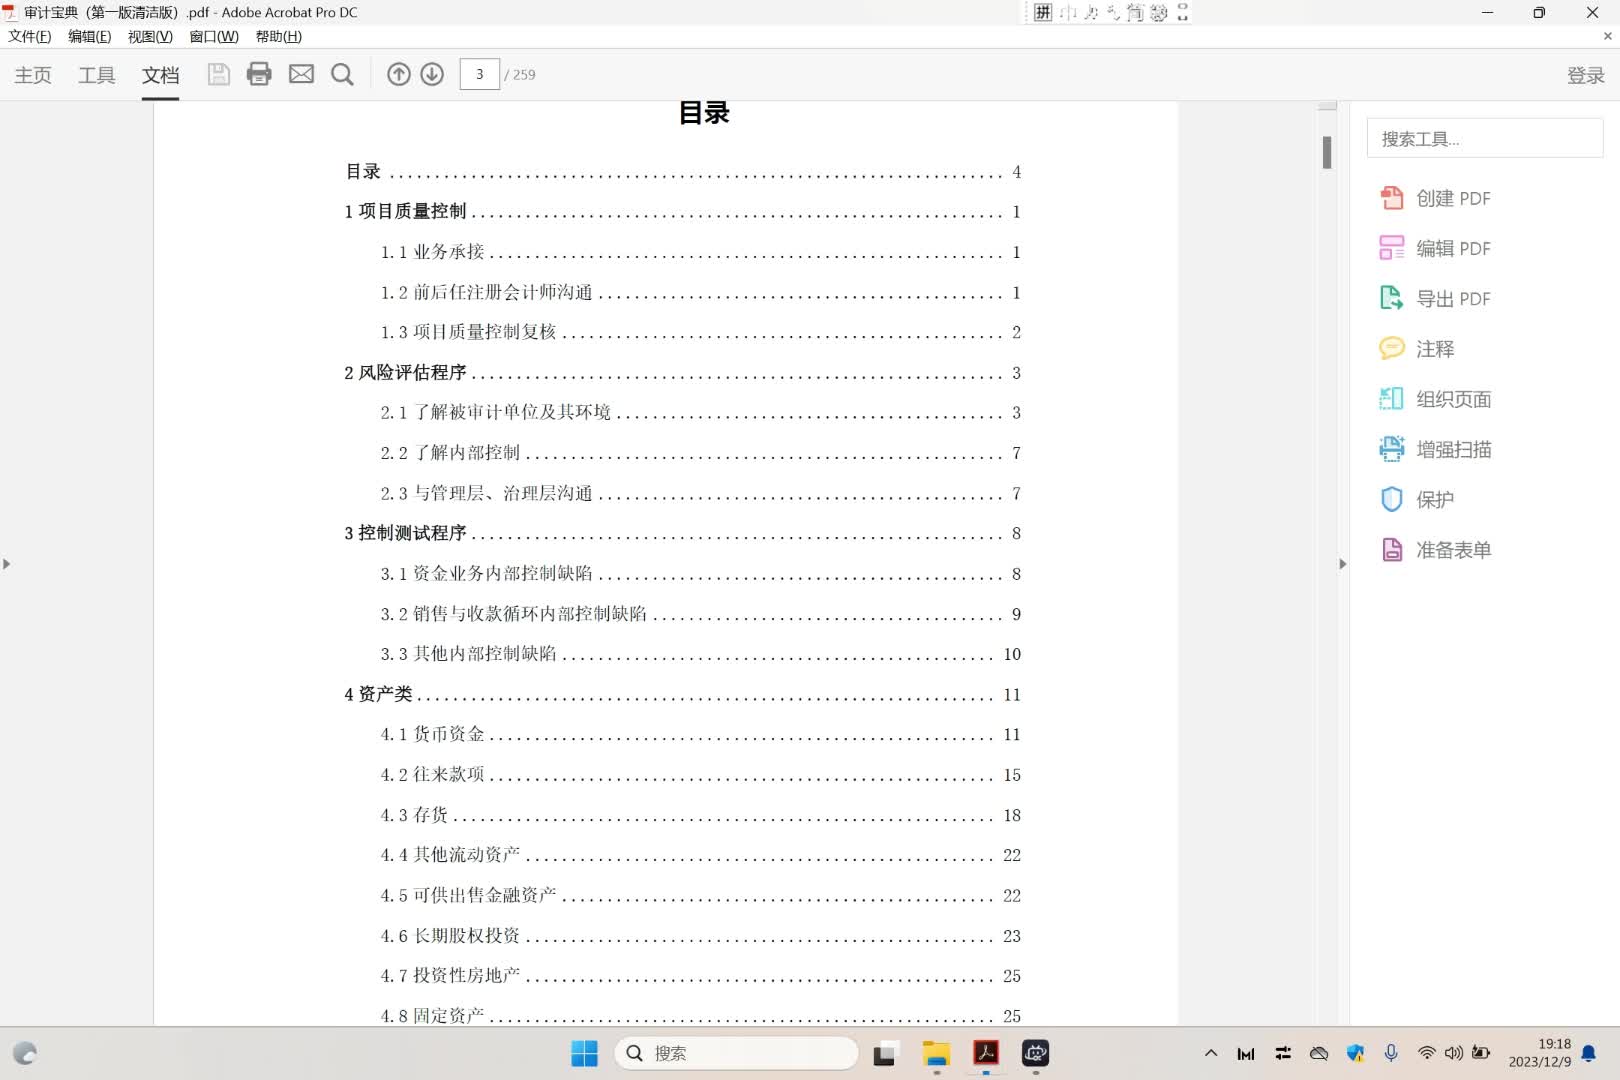Jump to TOC entry 4.7 投资性房地产

[700, 976]
